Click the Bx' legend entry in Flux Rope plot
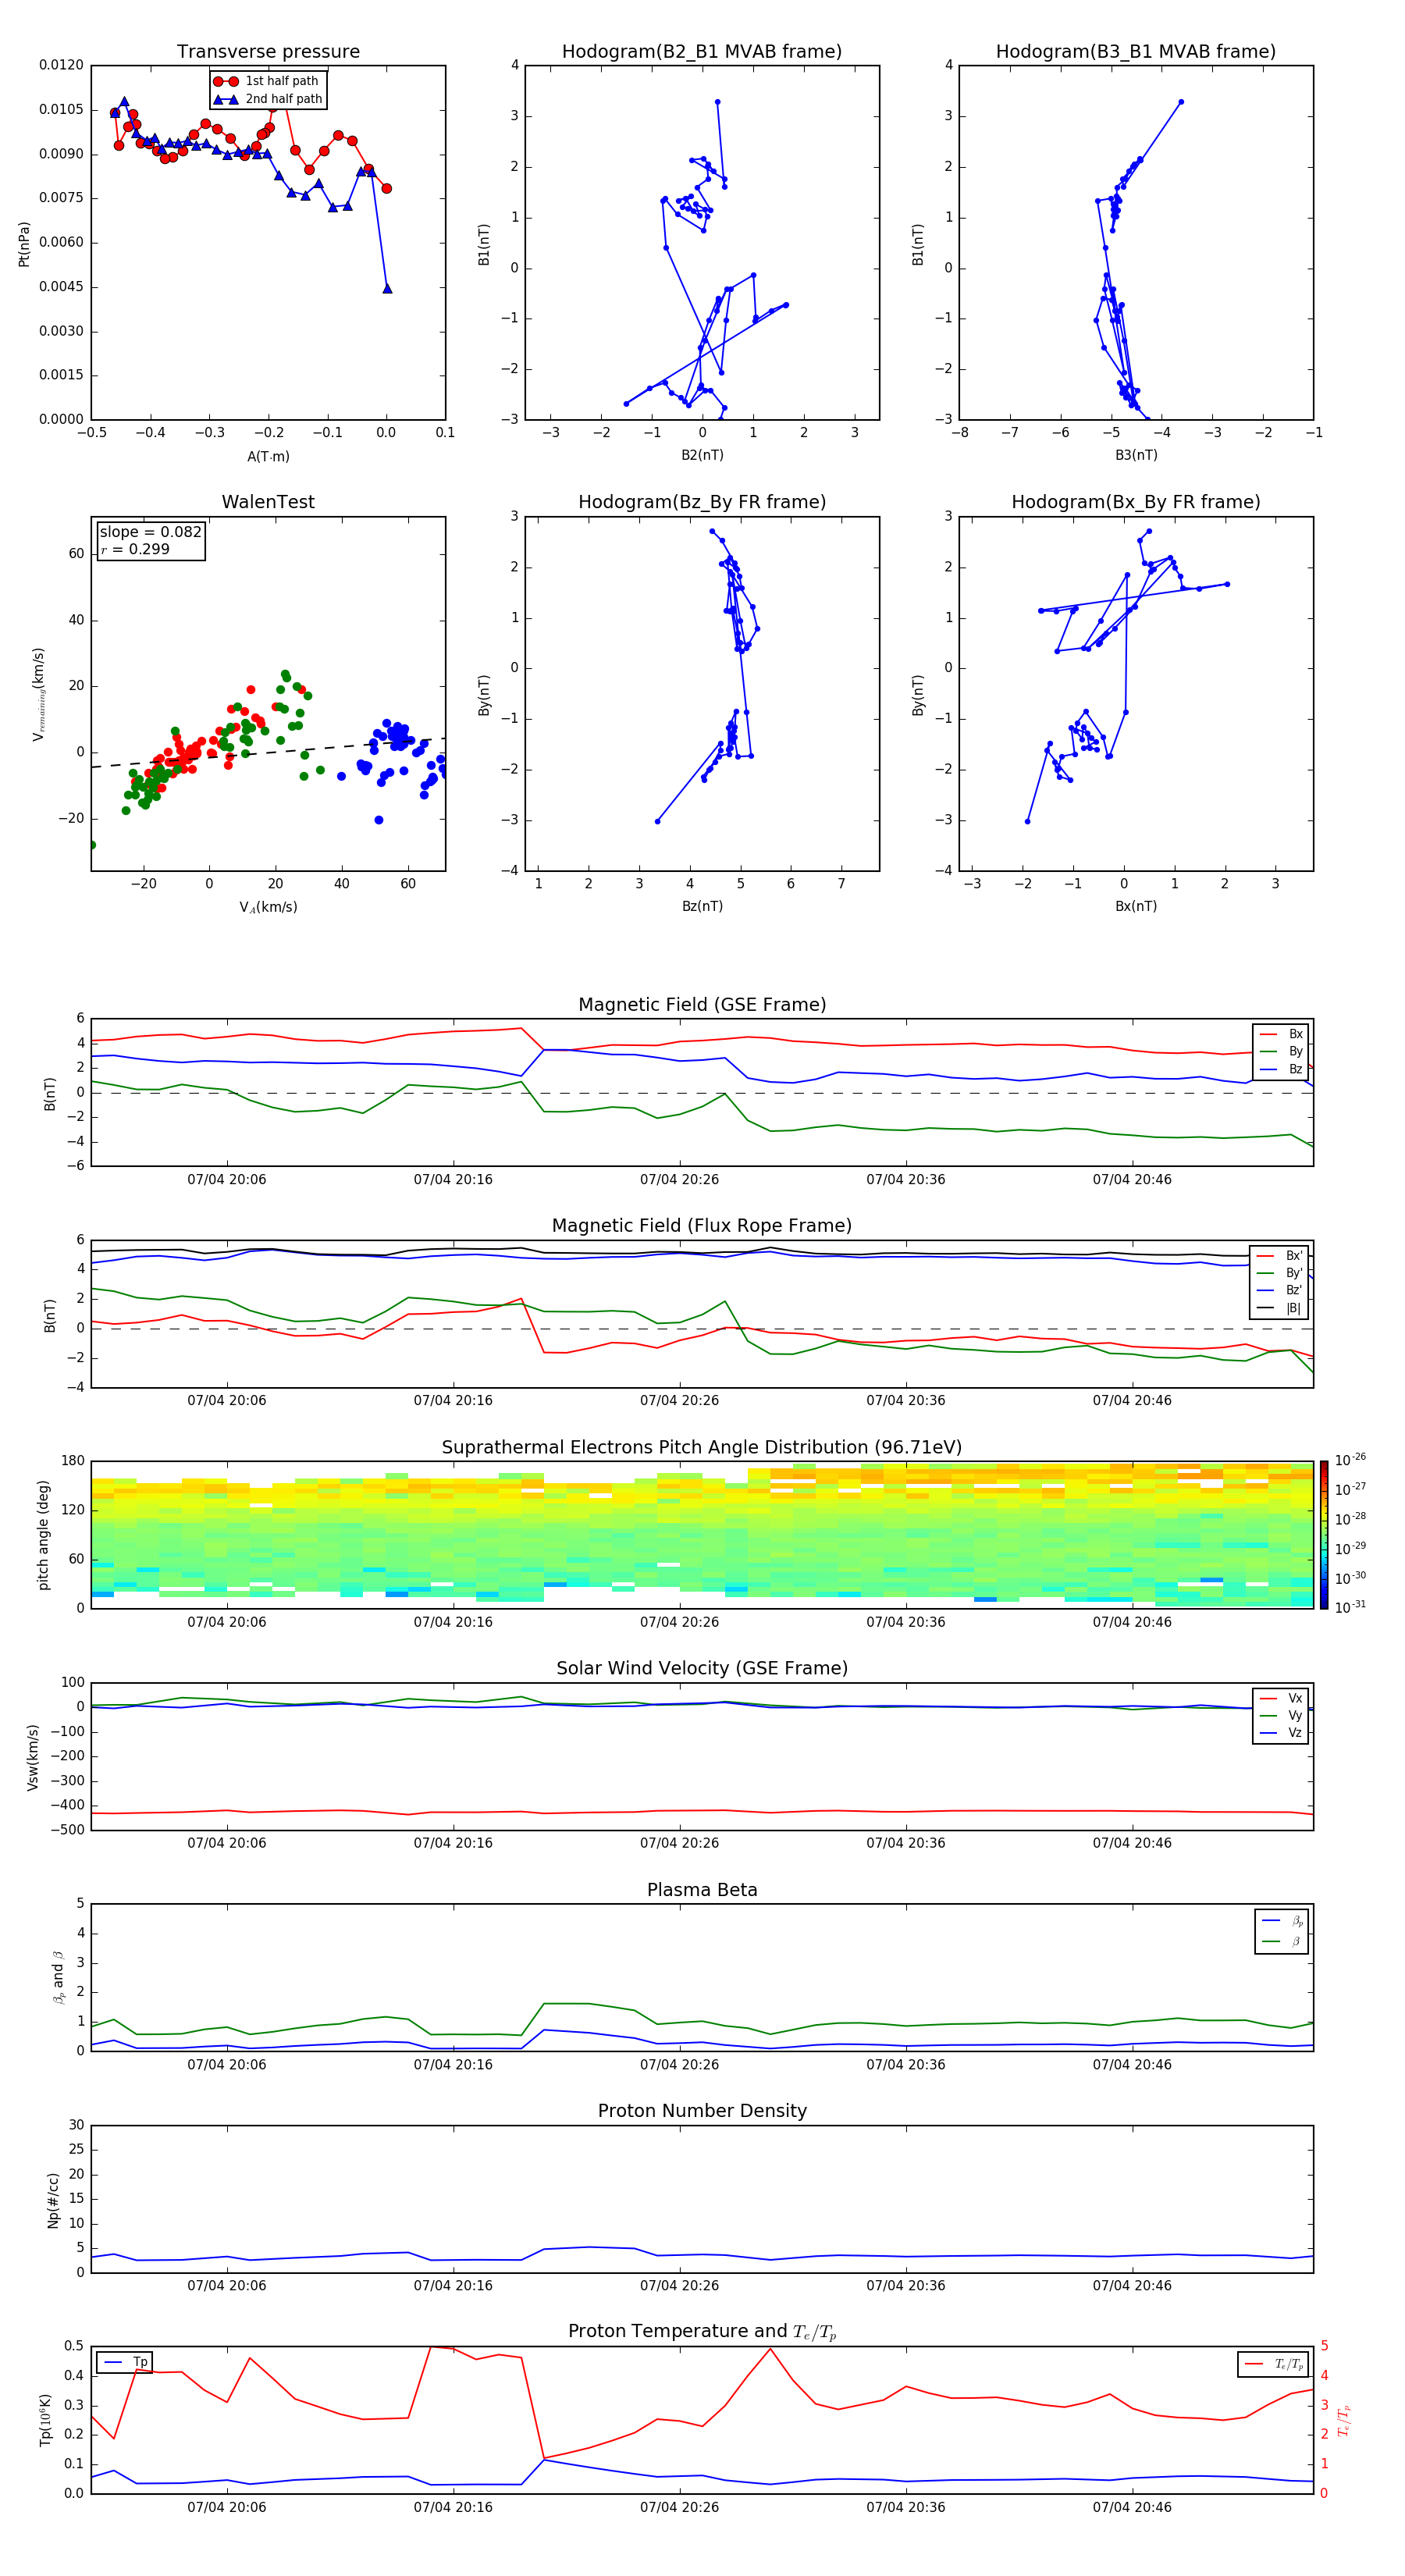 [1280, 1256]
